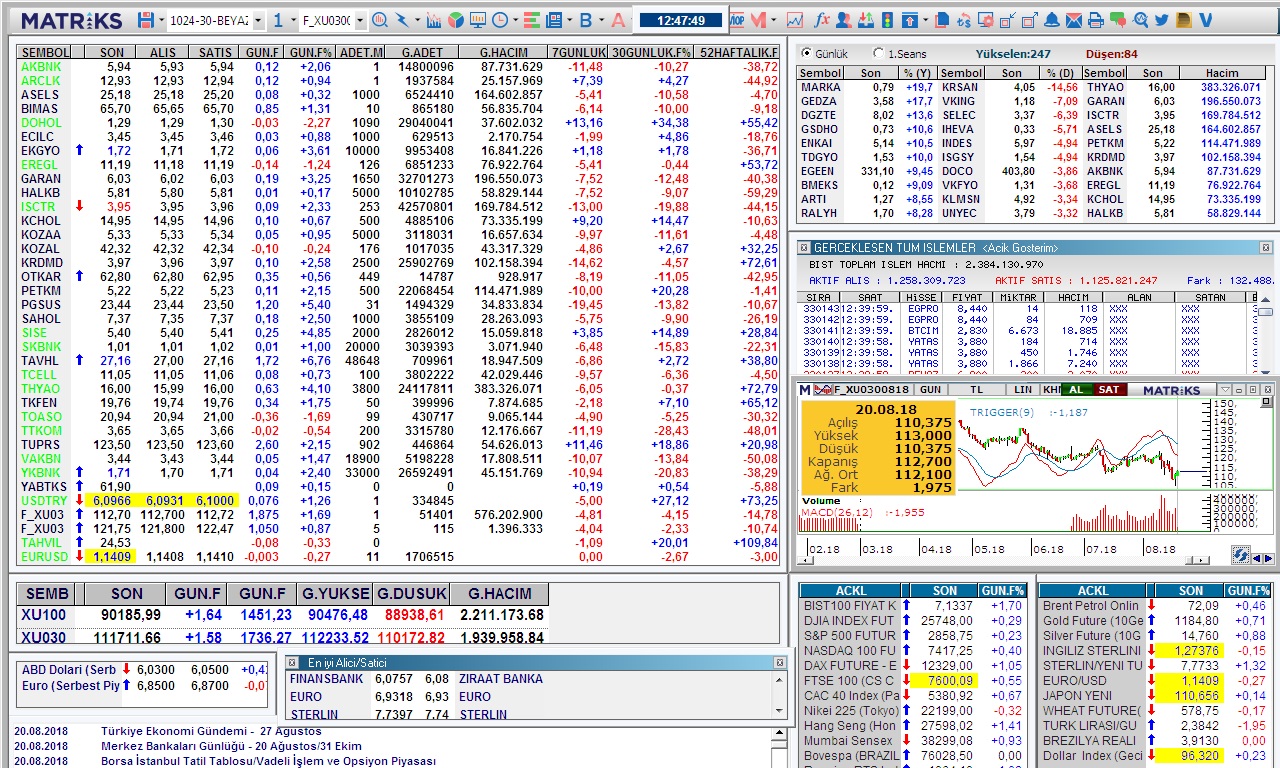1280x768 pixels.
Task: Click the red SAT sell button
Action: tap(1109, 389)
